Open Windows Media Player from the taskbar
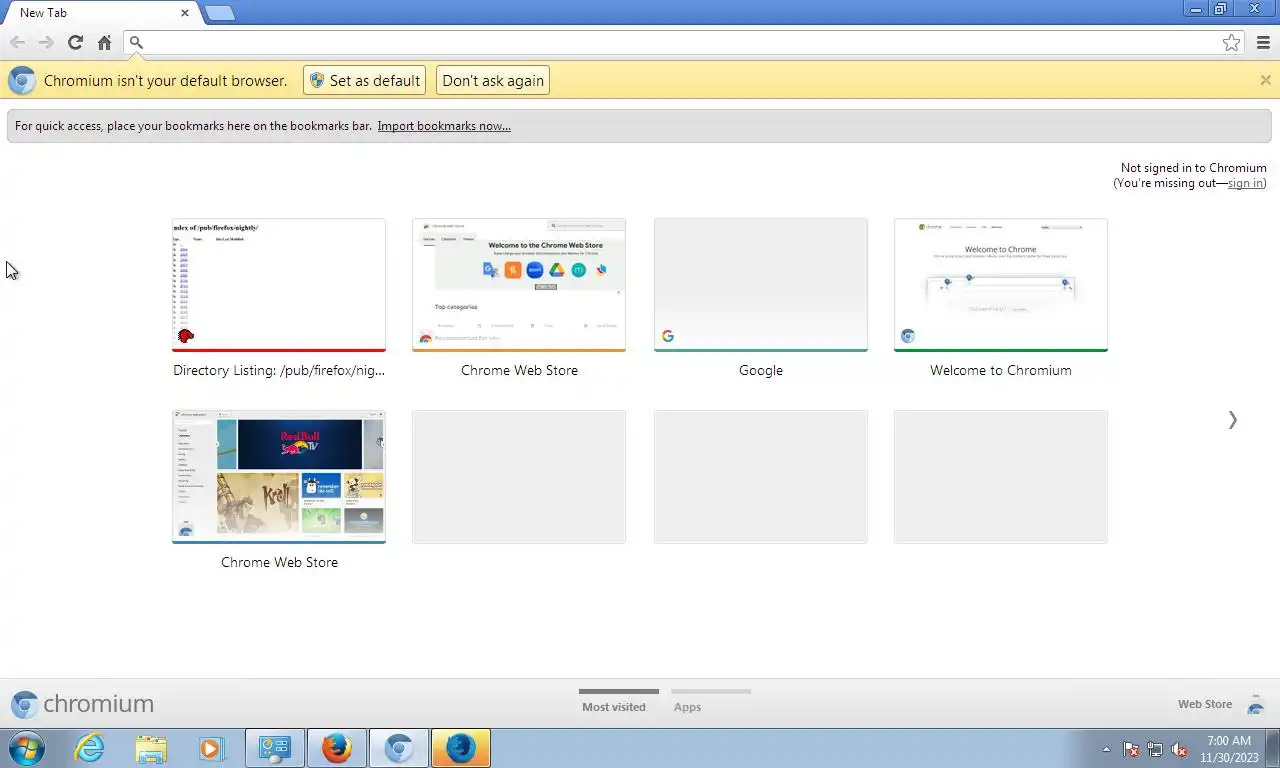Screen dimensions: 1280x768 click(211, 748)
